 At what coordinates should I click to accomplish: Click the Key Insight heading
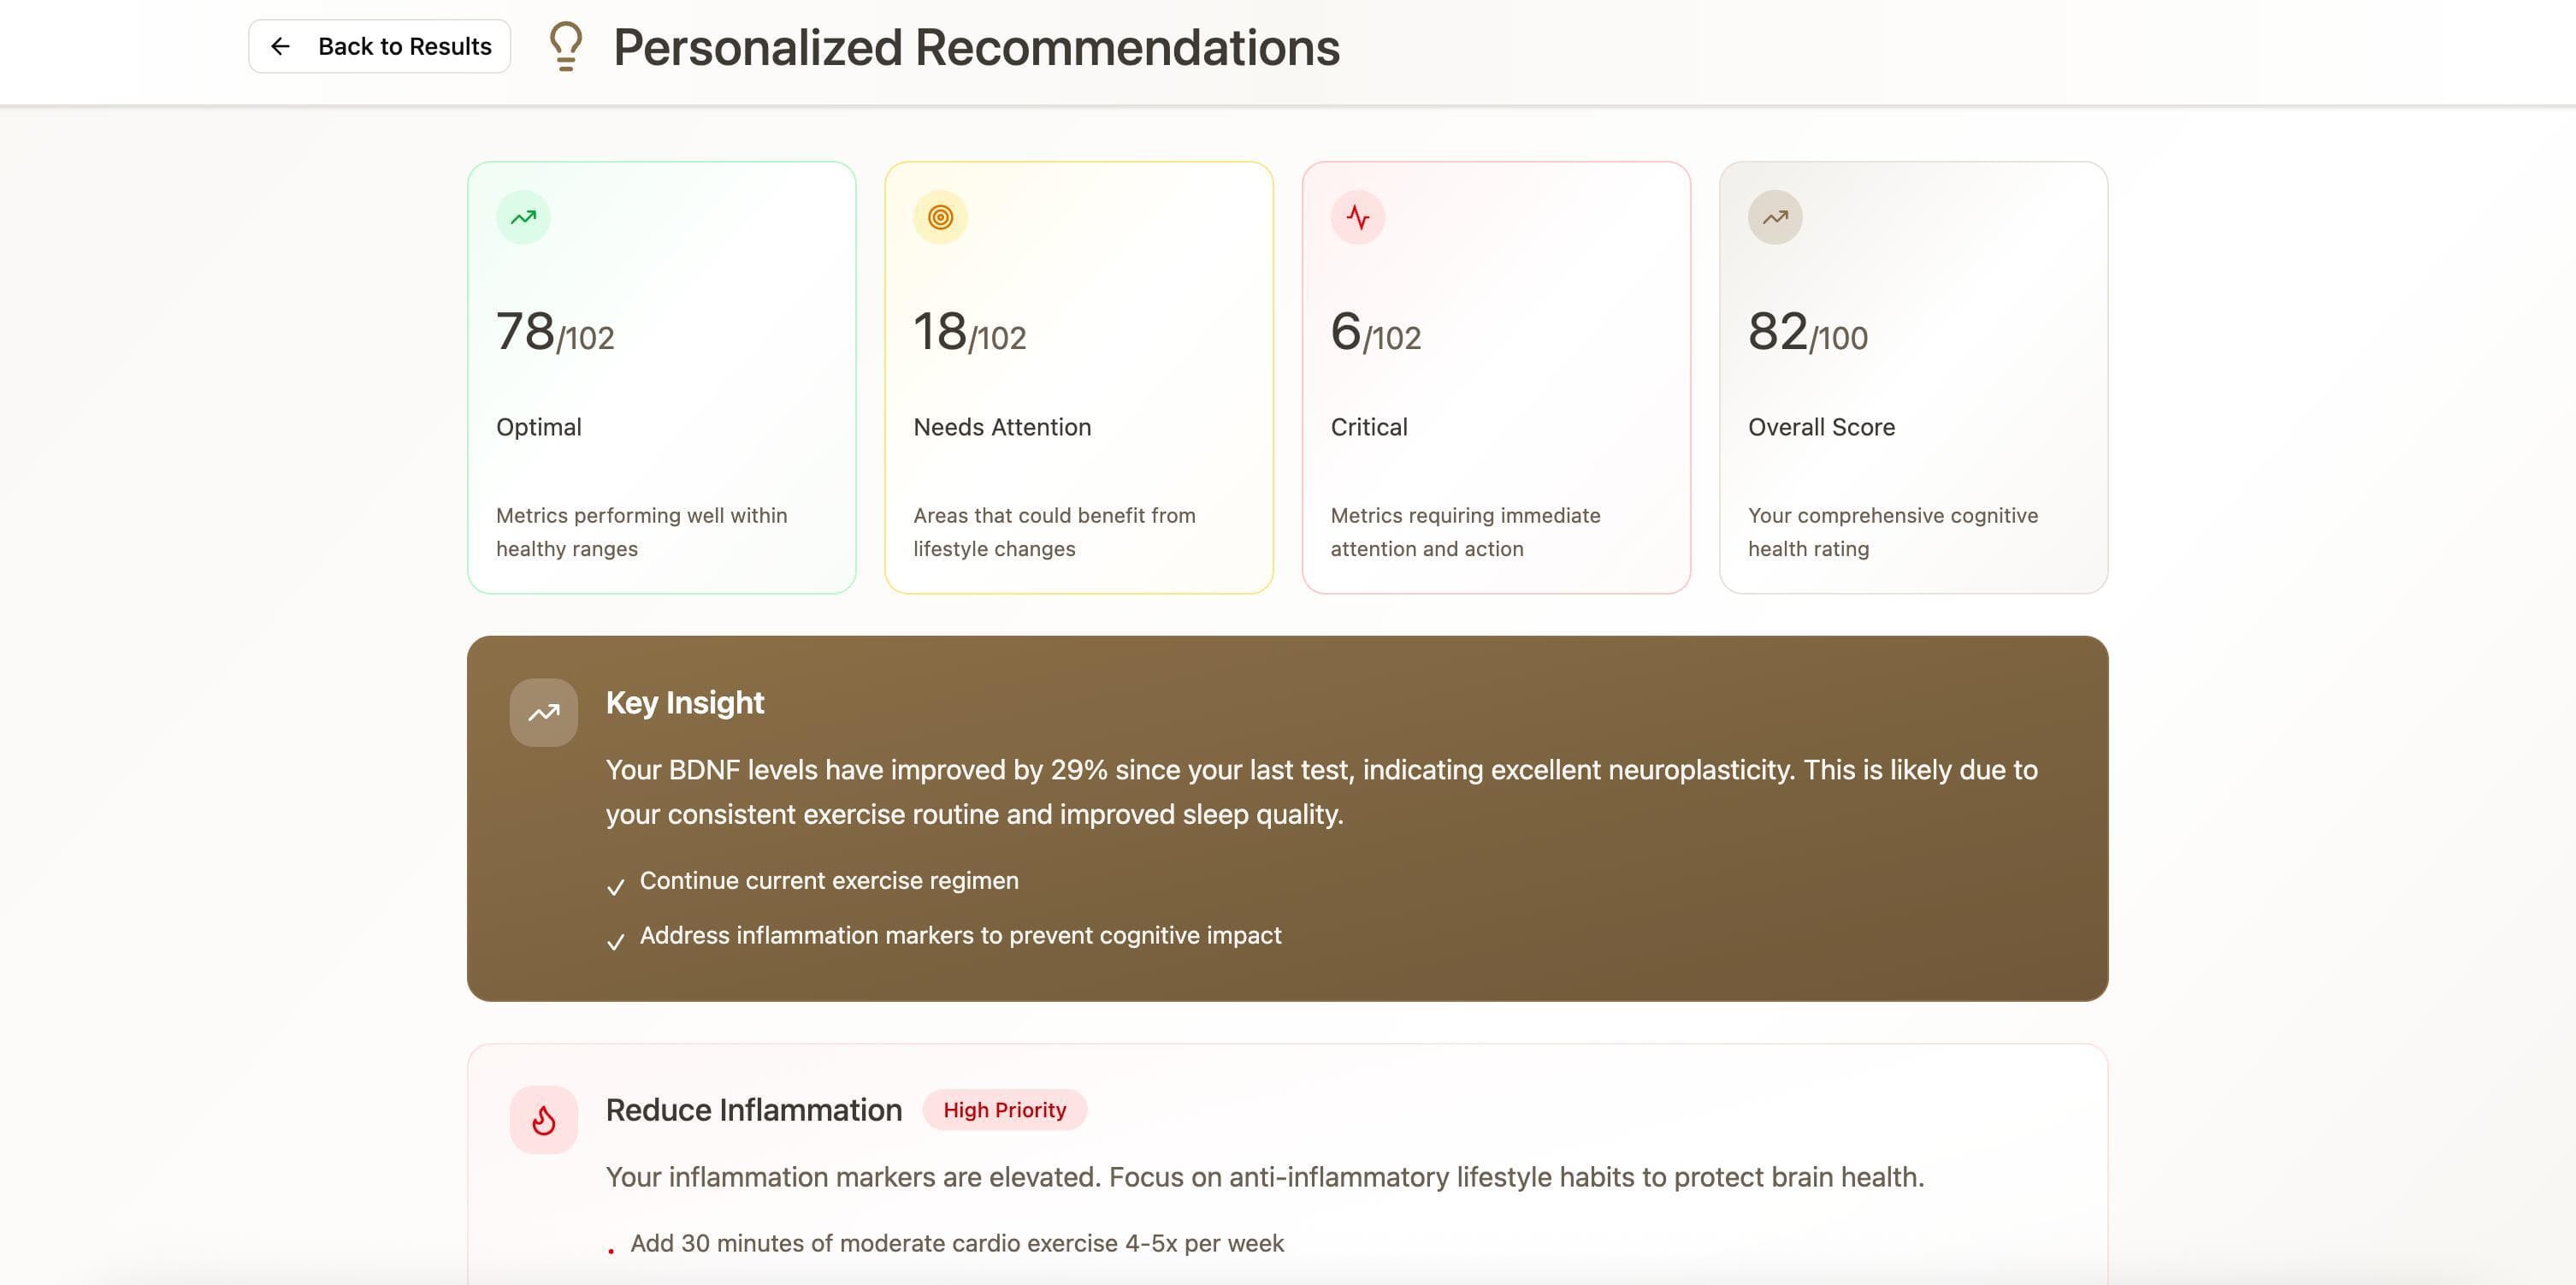(x=684, y=702)
